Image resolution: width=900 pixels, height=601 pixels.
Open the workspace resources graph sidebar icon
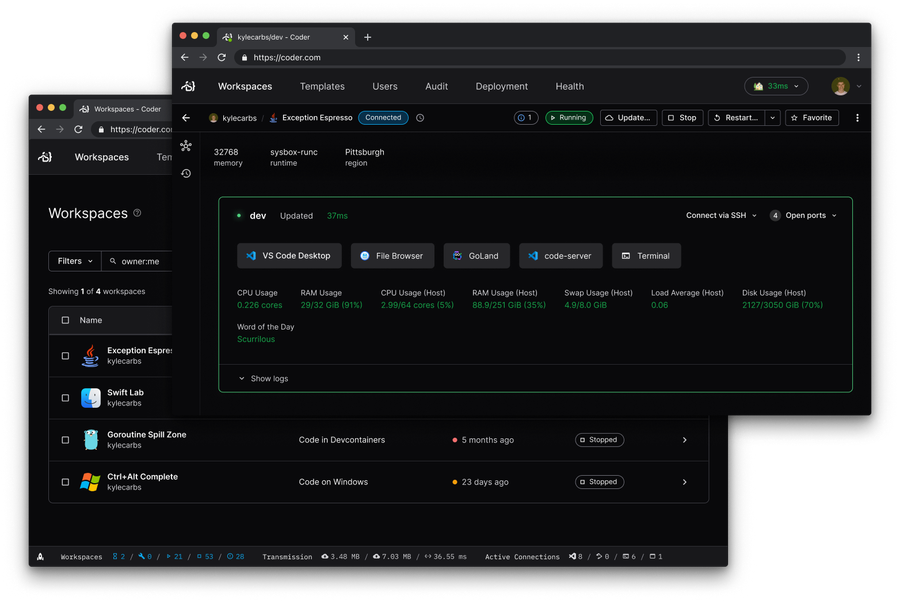[186, 146]
